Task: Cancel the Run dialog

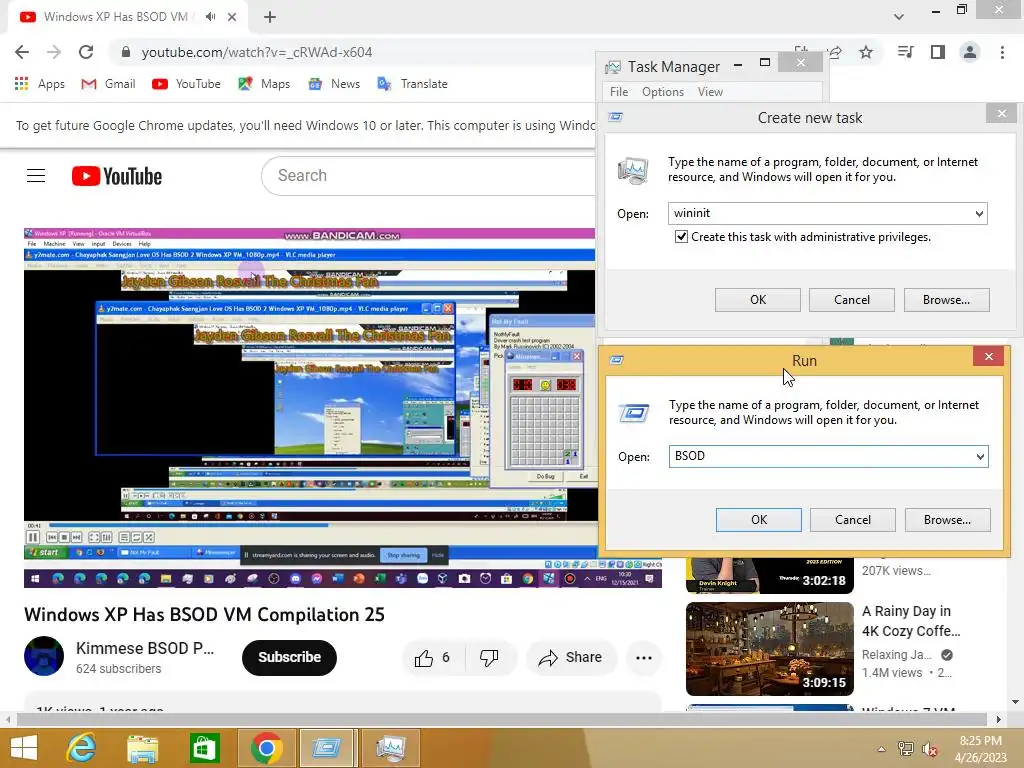Action: (853, 520)
